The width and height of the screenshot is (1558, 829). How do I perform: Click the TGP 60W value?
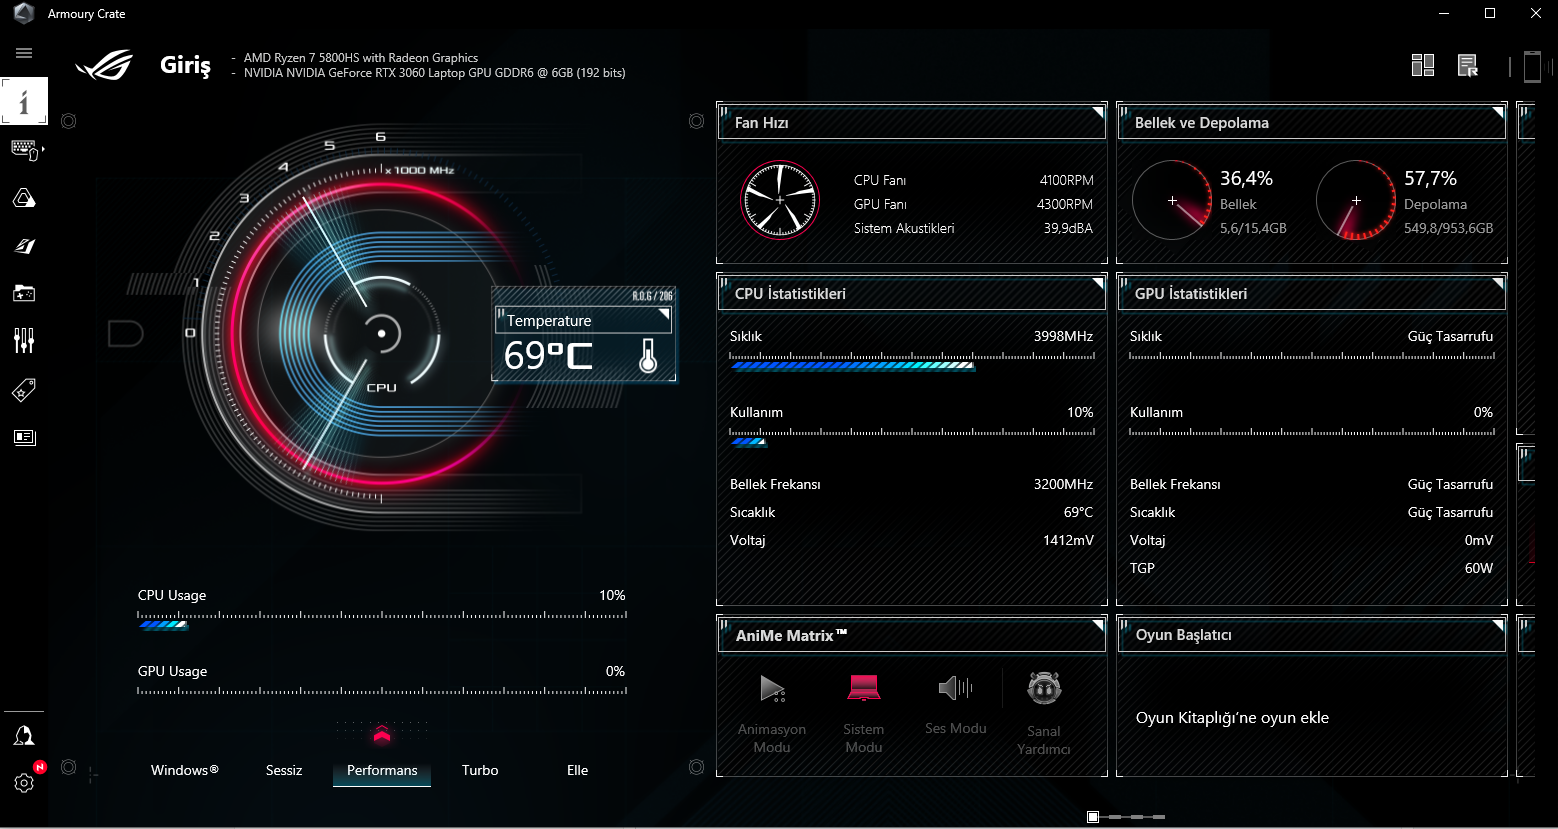[x=1479, y=568]
